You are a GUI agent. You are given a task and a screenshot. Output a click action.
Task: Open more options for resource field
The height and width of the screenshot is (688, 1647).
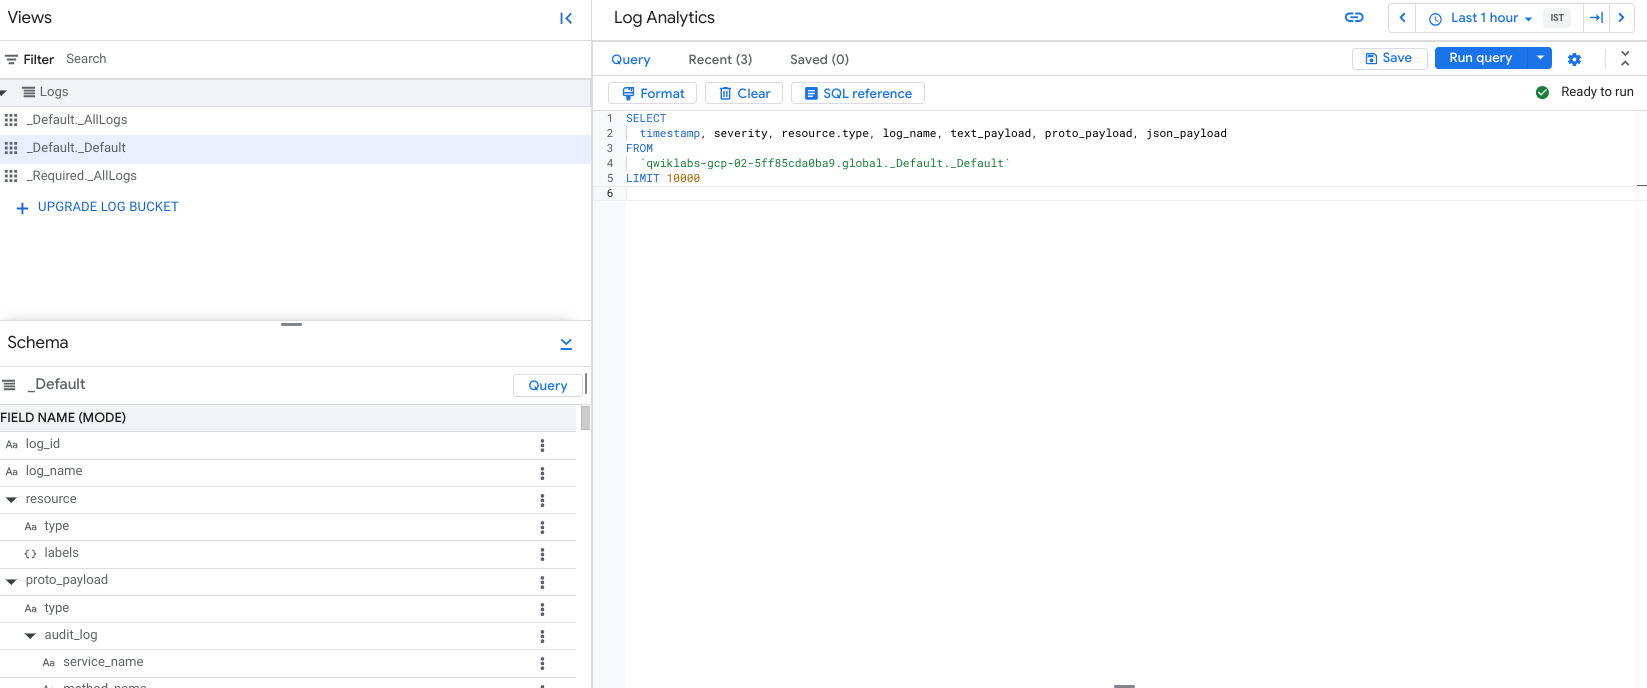542,500
